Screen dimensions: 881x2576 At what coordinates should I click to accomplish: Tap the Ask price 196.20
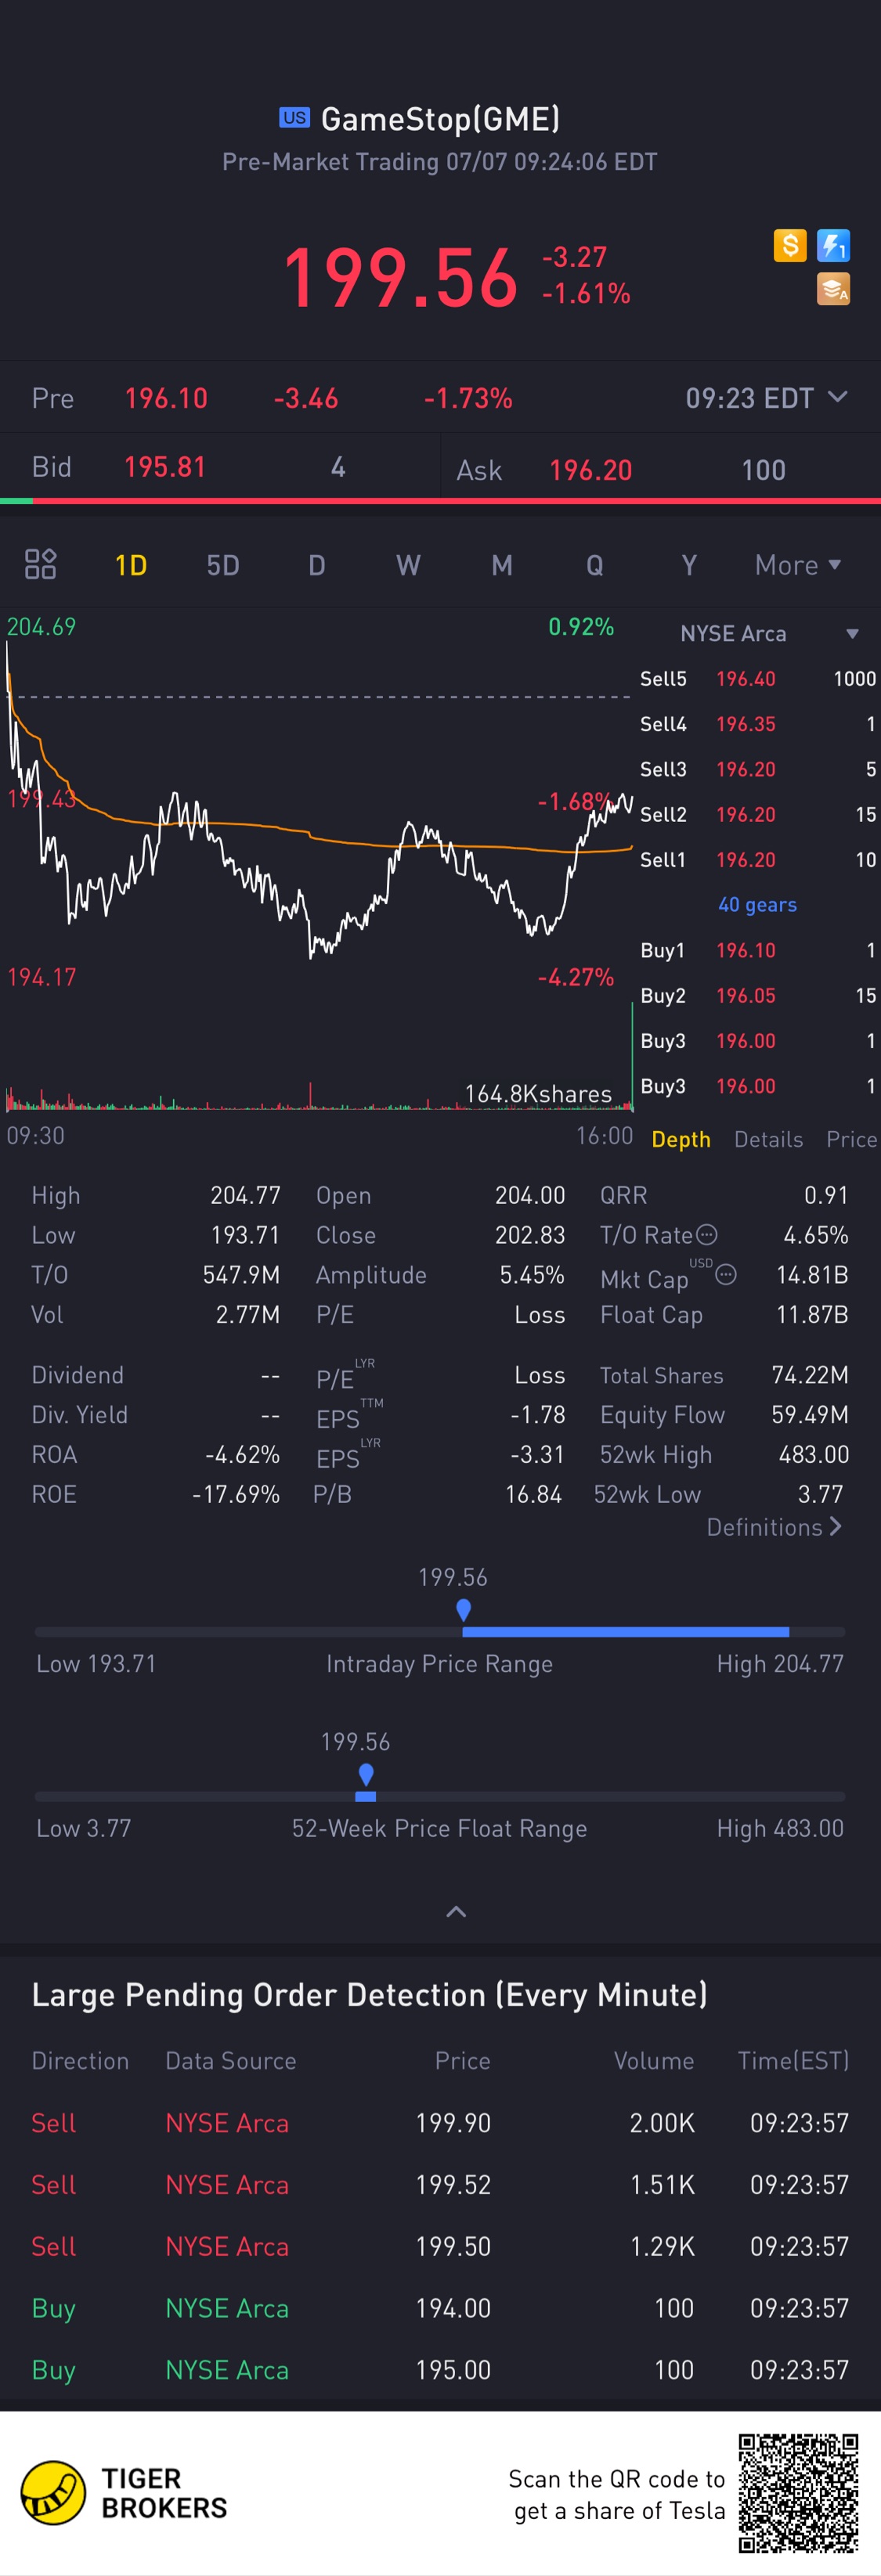pos(591,470)
